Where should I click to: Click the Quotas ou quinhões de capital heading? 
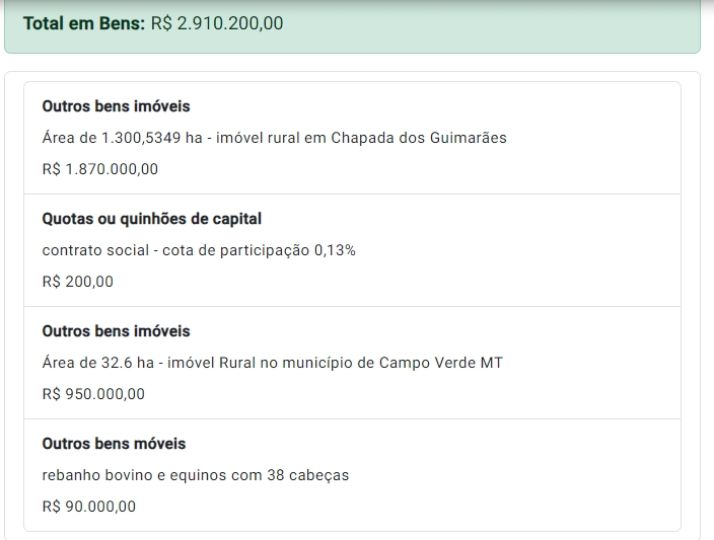[x=152, y=219]
